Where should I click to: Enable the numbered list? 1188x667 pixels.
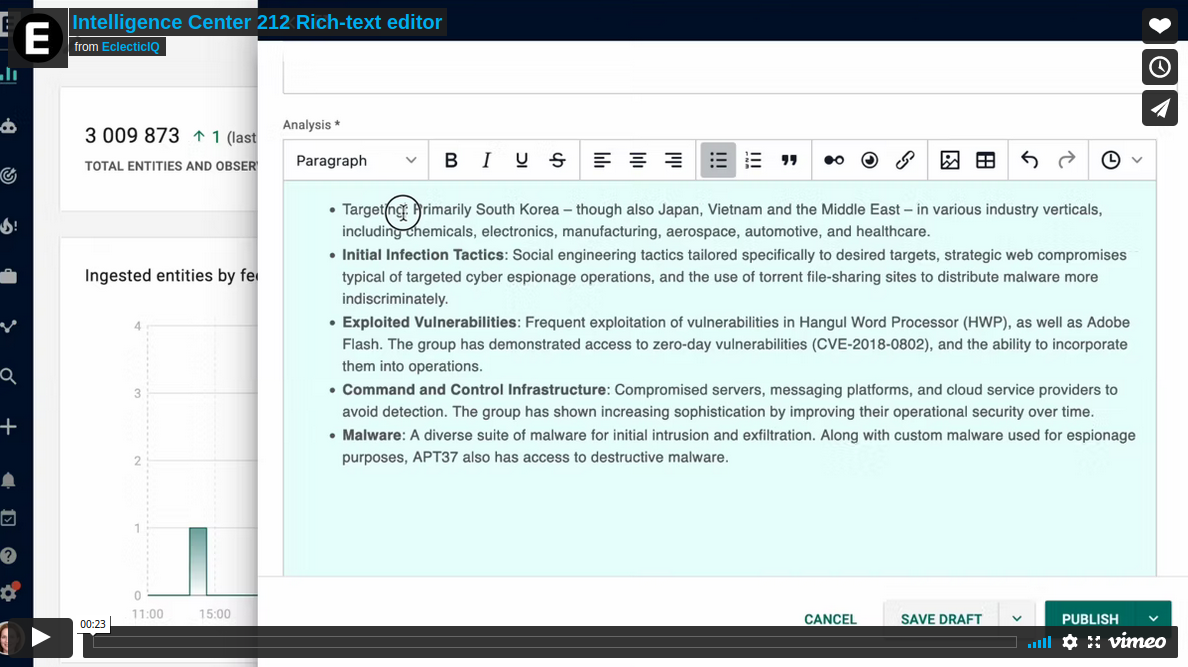click(752, 160)
